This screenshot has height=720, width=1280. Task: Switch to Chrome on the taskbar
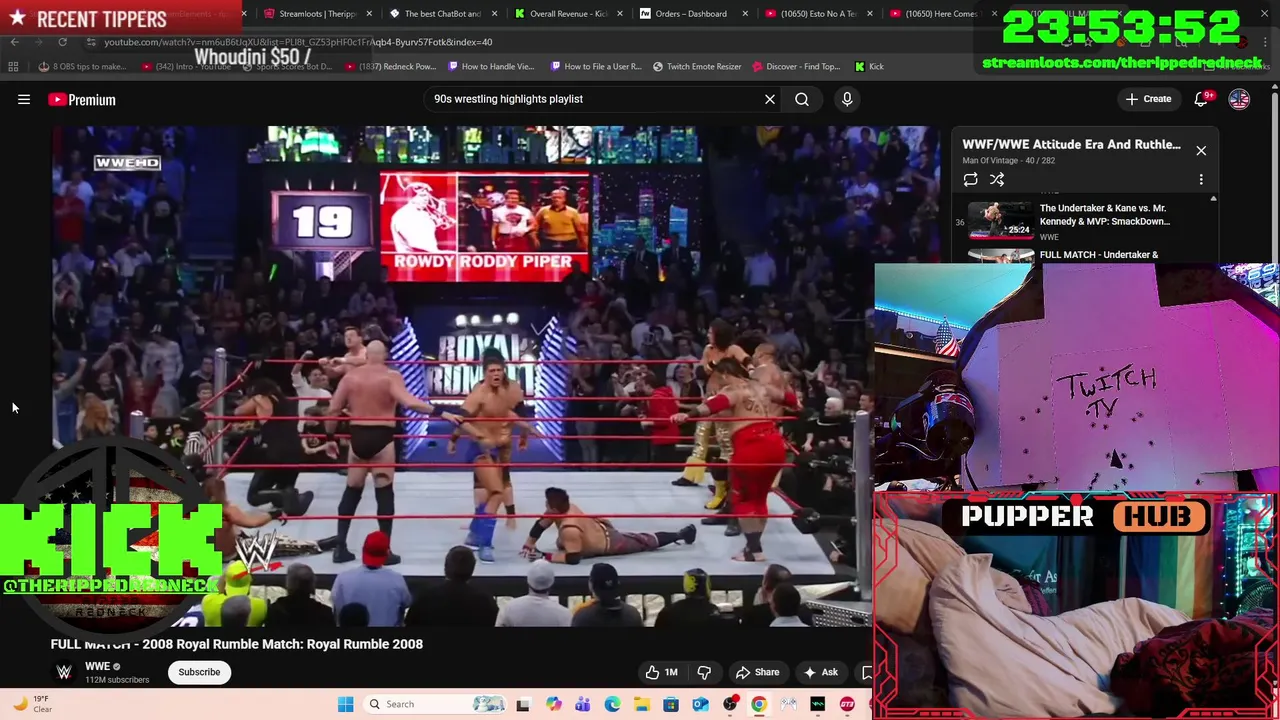pyautogui.click(x=759, y=704)
